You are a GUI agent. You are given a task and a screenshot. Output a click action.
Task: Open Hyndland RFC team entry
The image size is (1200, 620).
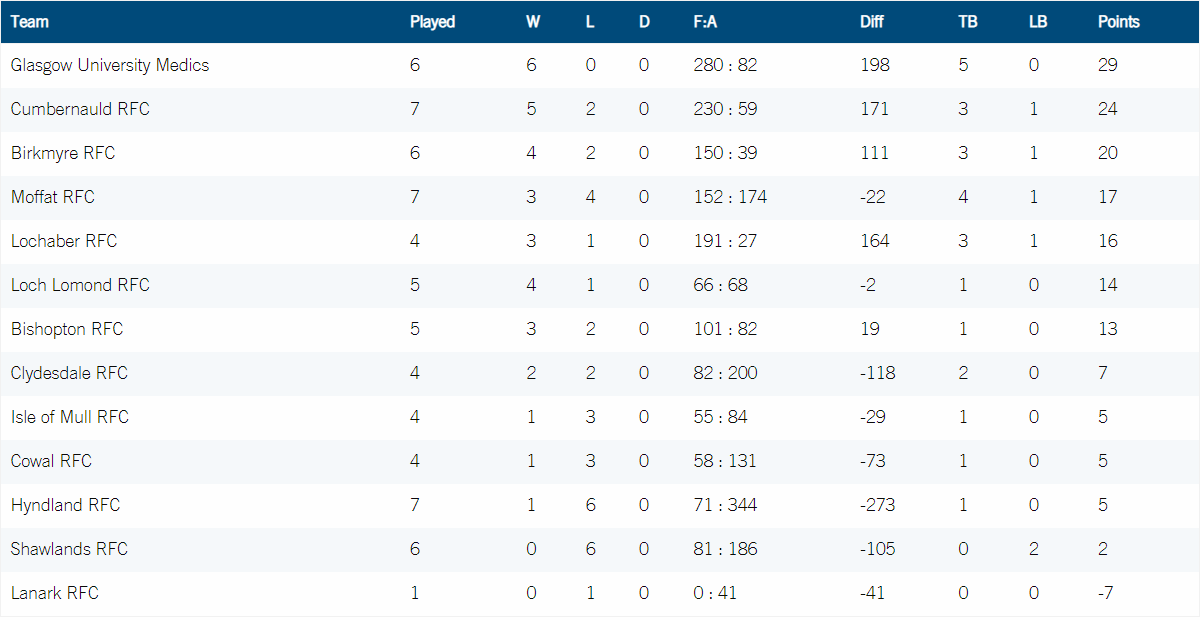[x=65, y=505]
